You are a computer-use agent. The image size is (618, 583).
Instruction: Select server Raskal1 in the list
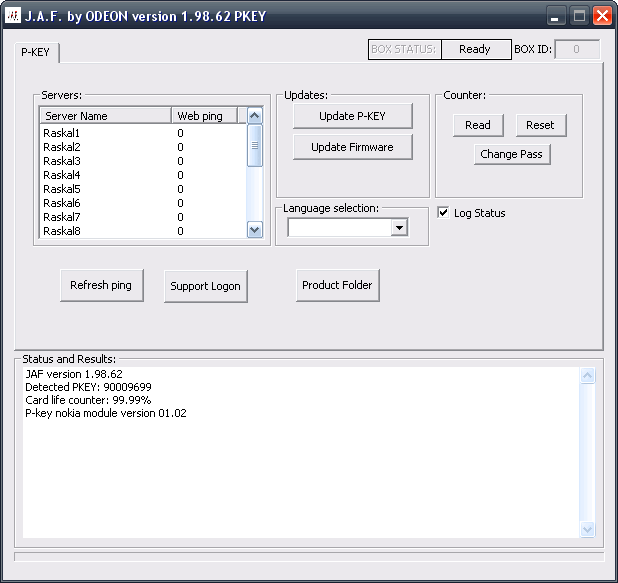pyautogui.click(x=143, y=133)
